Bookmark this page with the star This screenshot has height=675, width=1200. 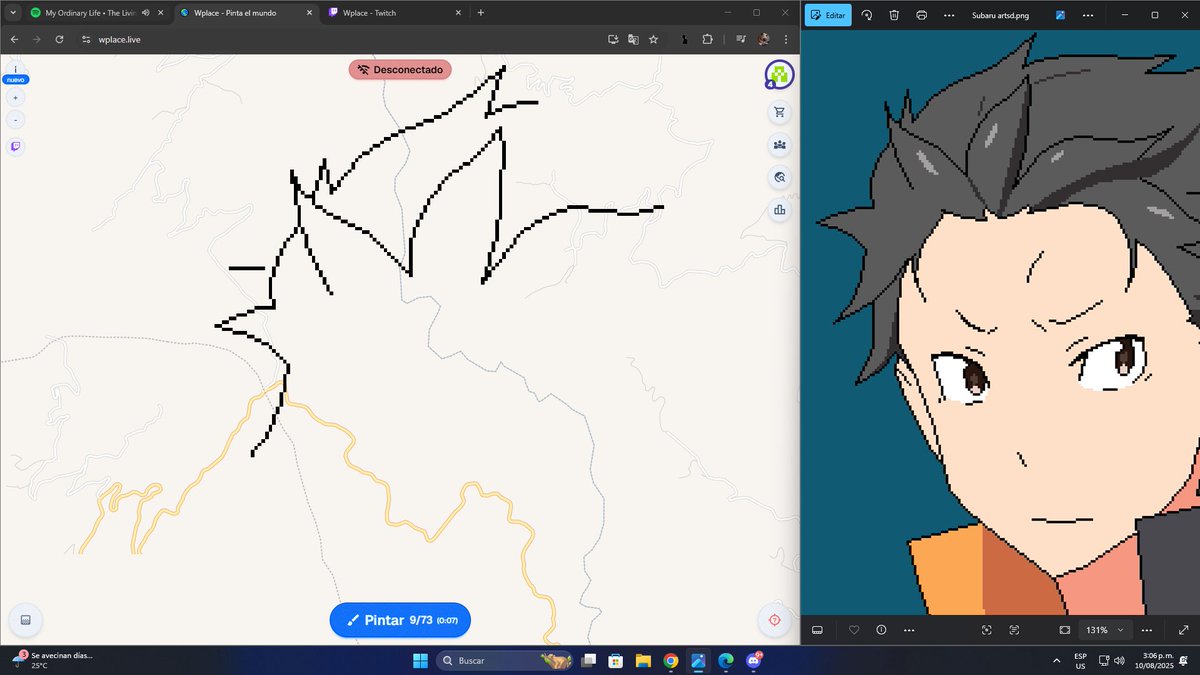point(653,39)
